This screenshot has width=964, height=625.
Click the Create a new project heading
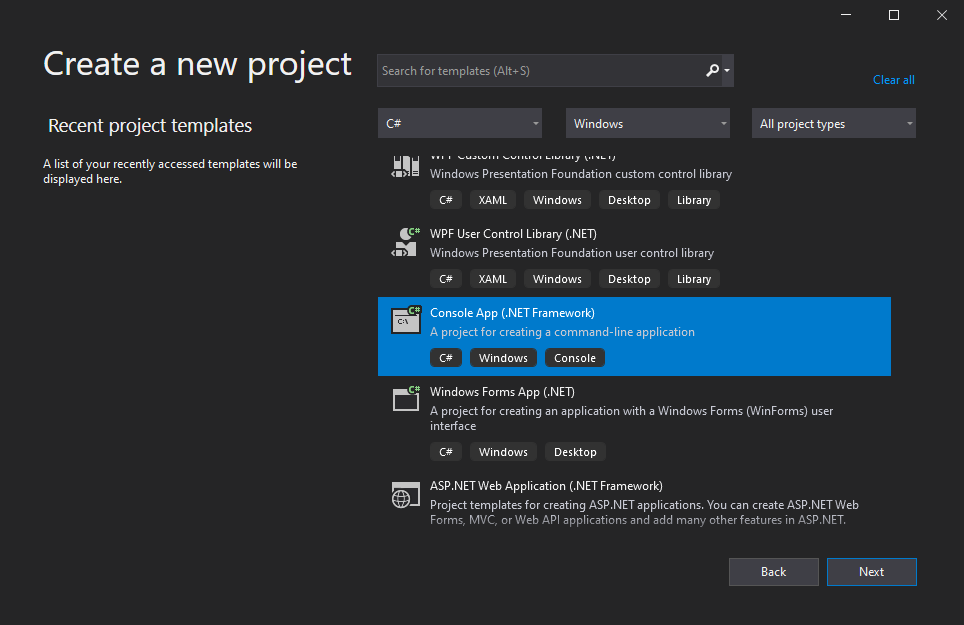pos(197,65)
